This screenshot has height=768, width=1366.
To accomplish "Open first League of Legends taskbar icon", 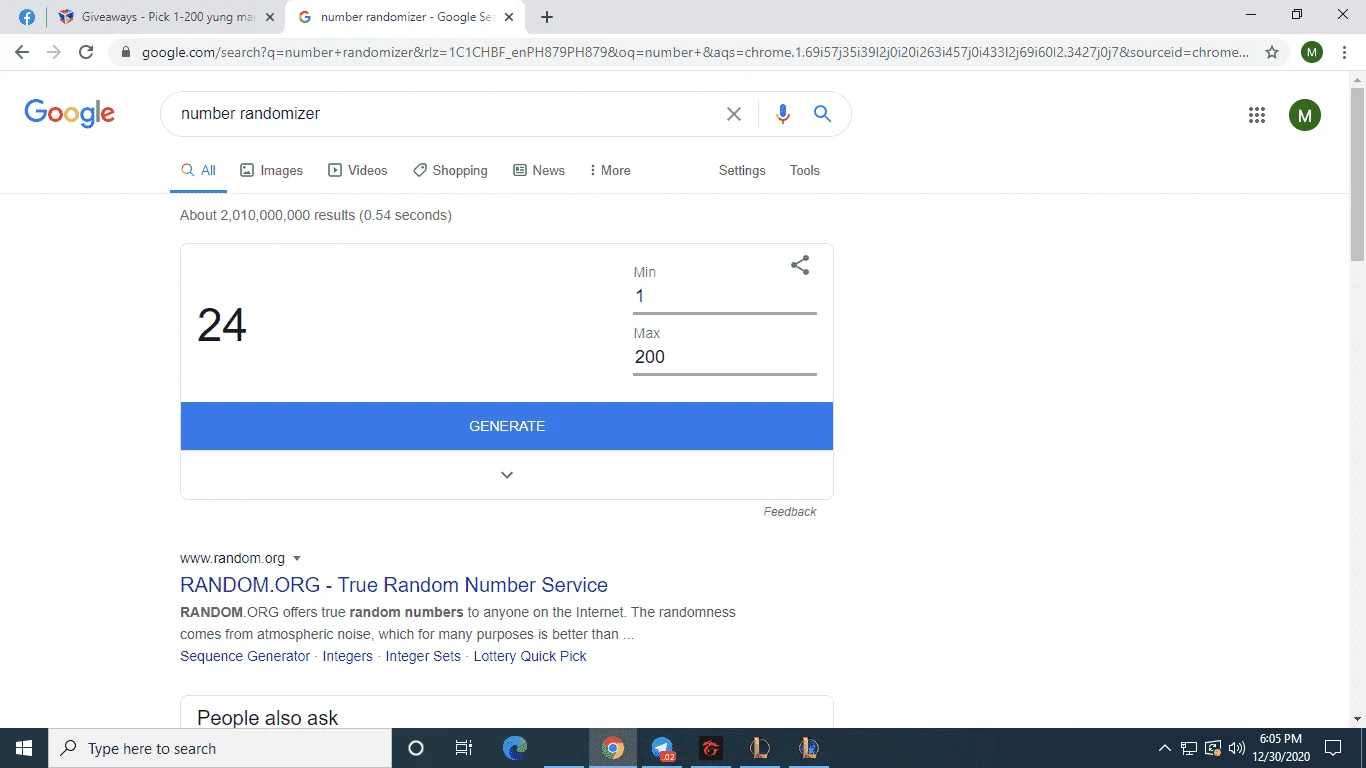I will tap(760, 748).
